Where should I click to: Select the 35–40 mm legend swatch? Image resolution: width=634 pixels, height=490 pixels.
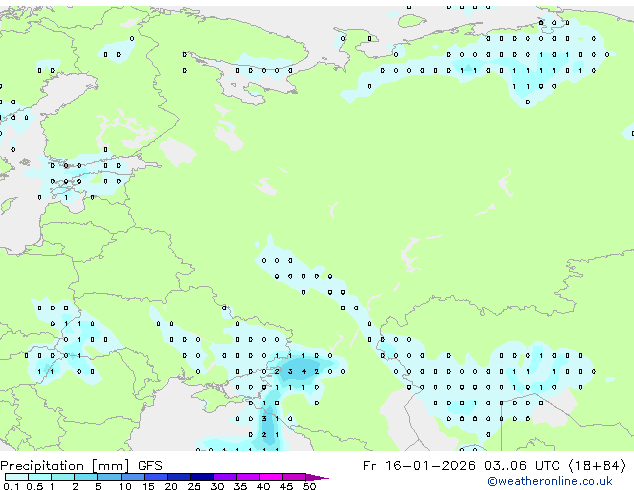[248, 477]
